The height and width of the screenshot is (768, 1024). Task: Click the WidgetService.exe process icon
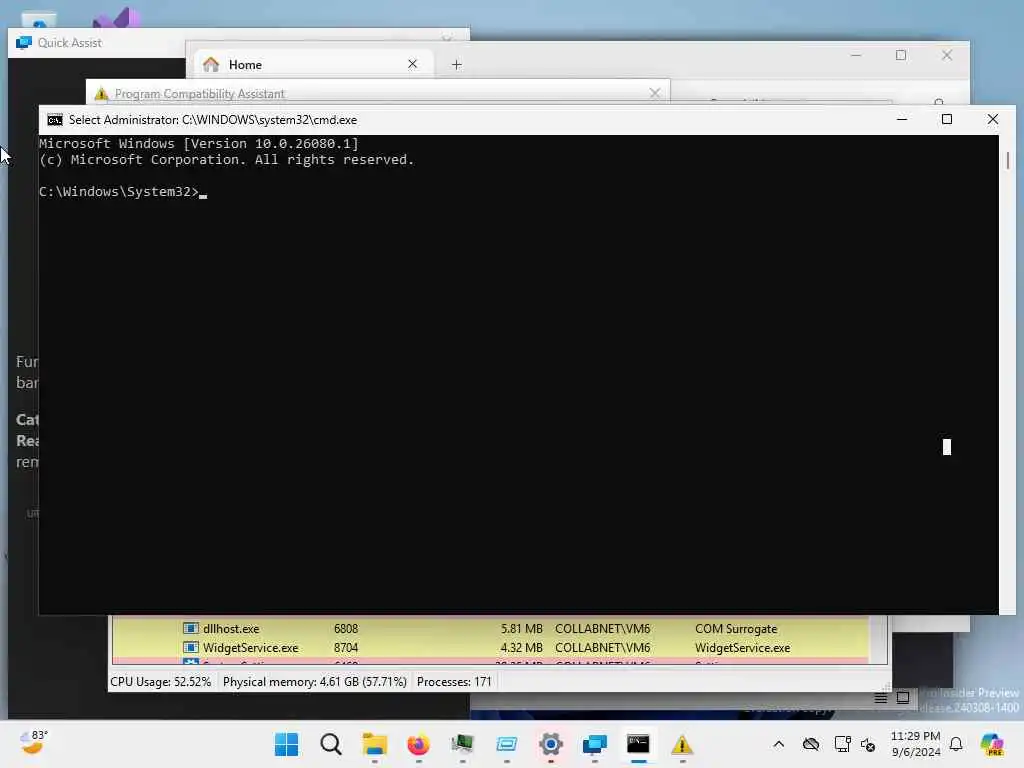pyautogui.click(x=191, y=648)
